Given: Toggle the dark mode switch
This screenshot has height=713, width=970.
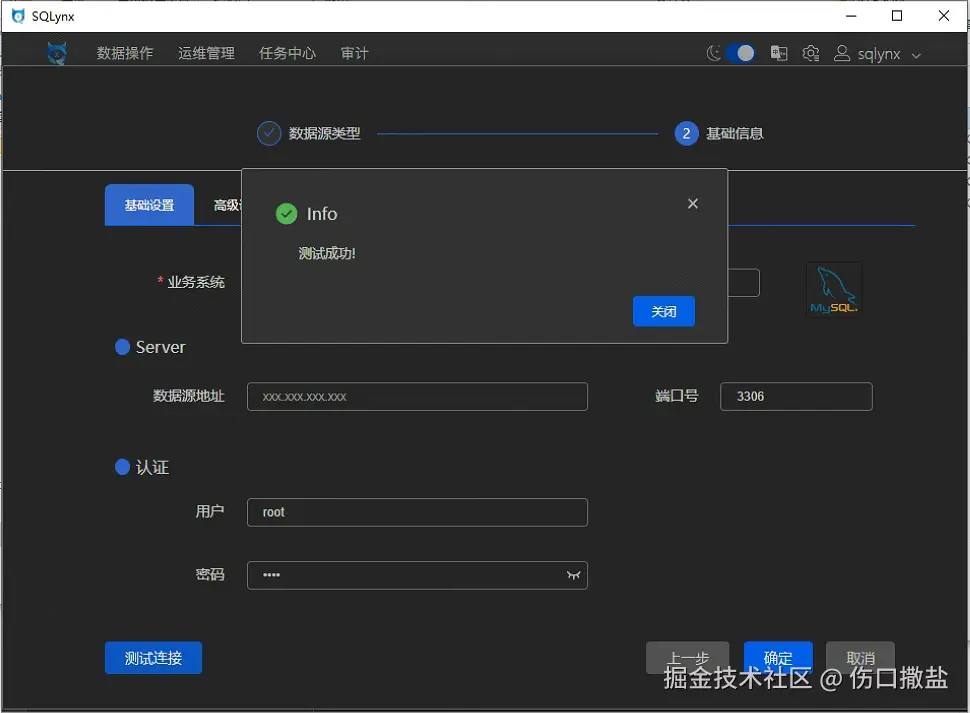Looking at the screenshot, I should (740, 53).
